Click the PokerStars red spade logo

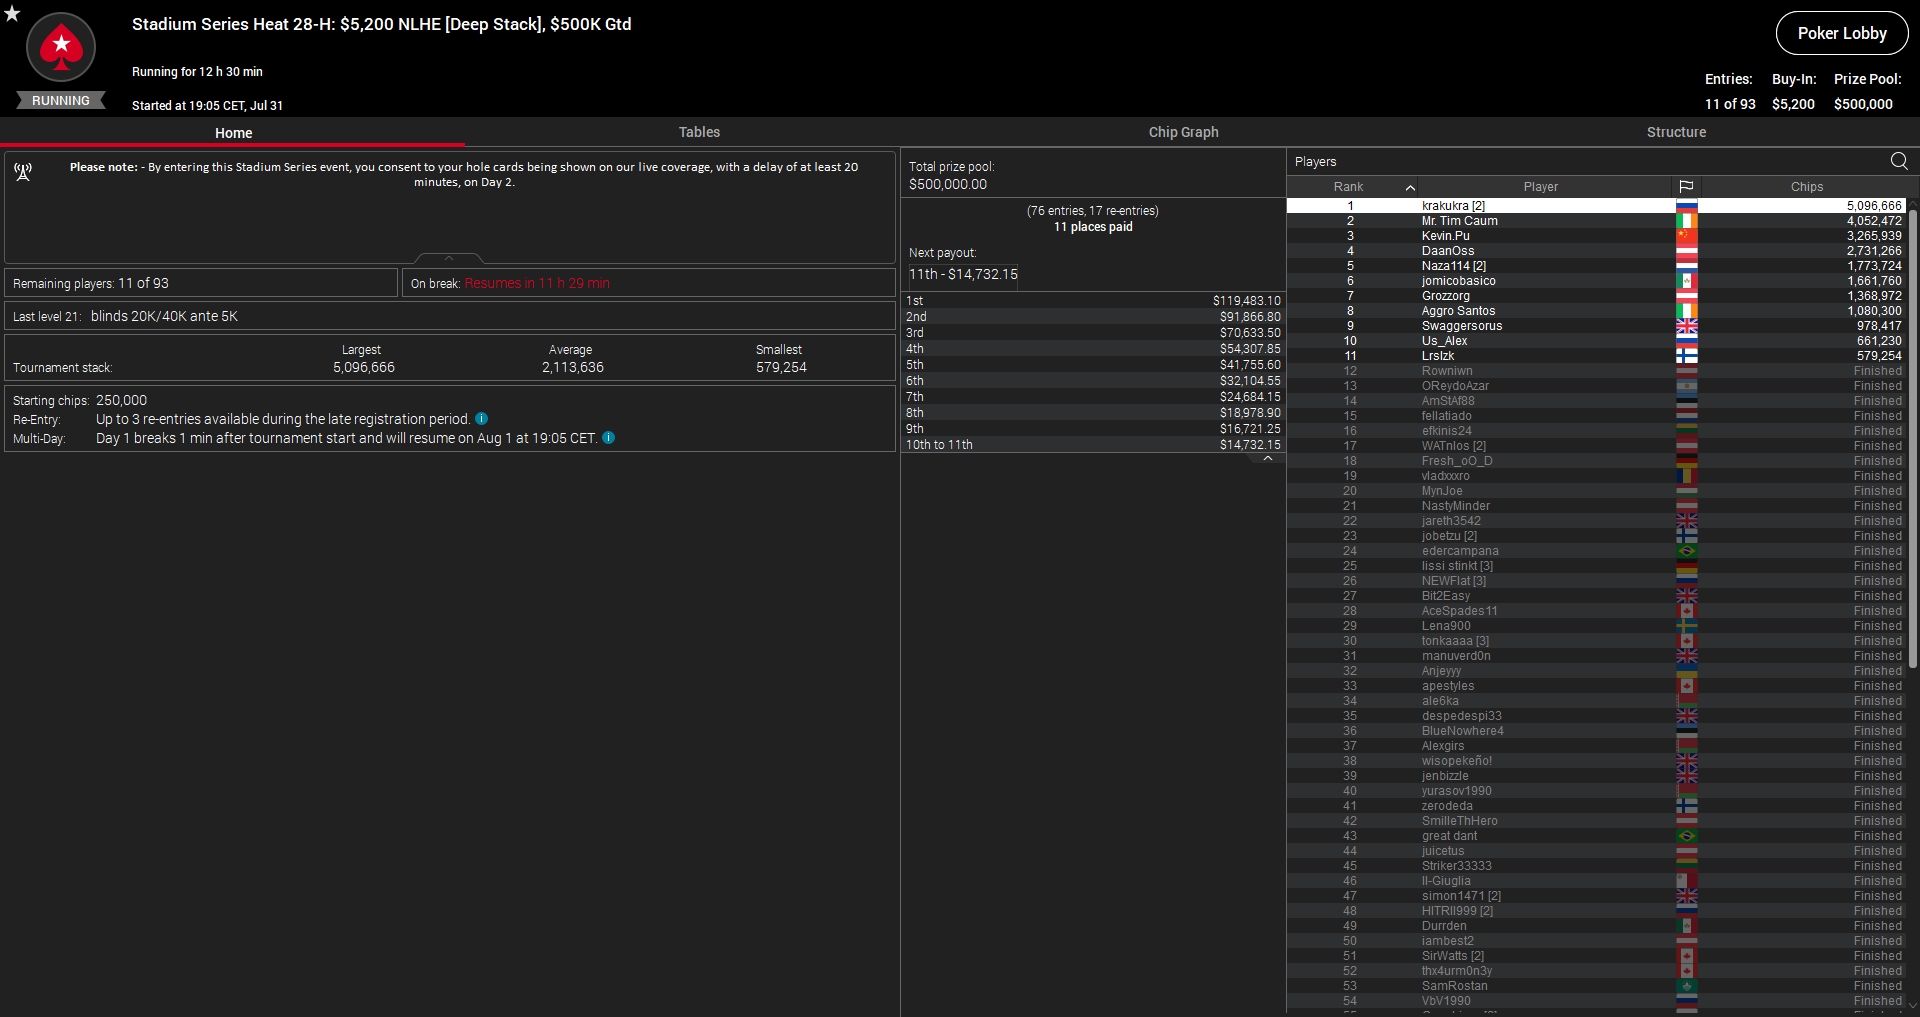[61, 47]
